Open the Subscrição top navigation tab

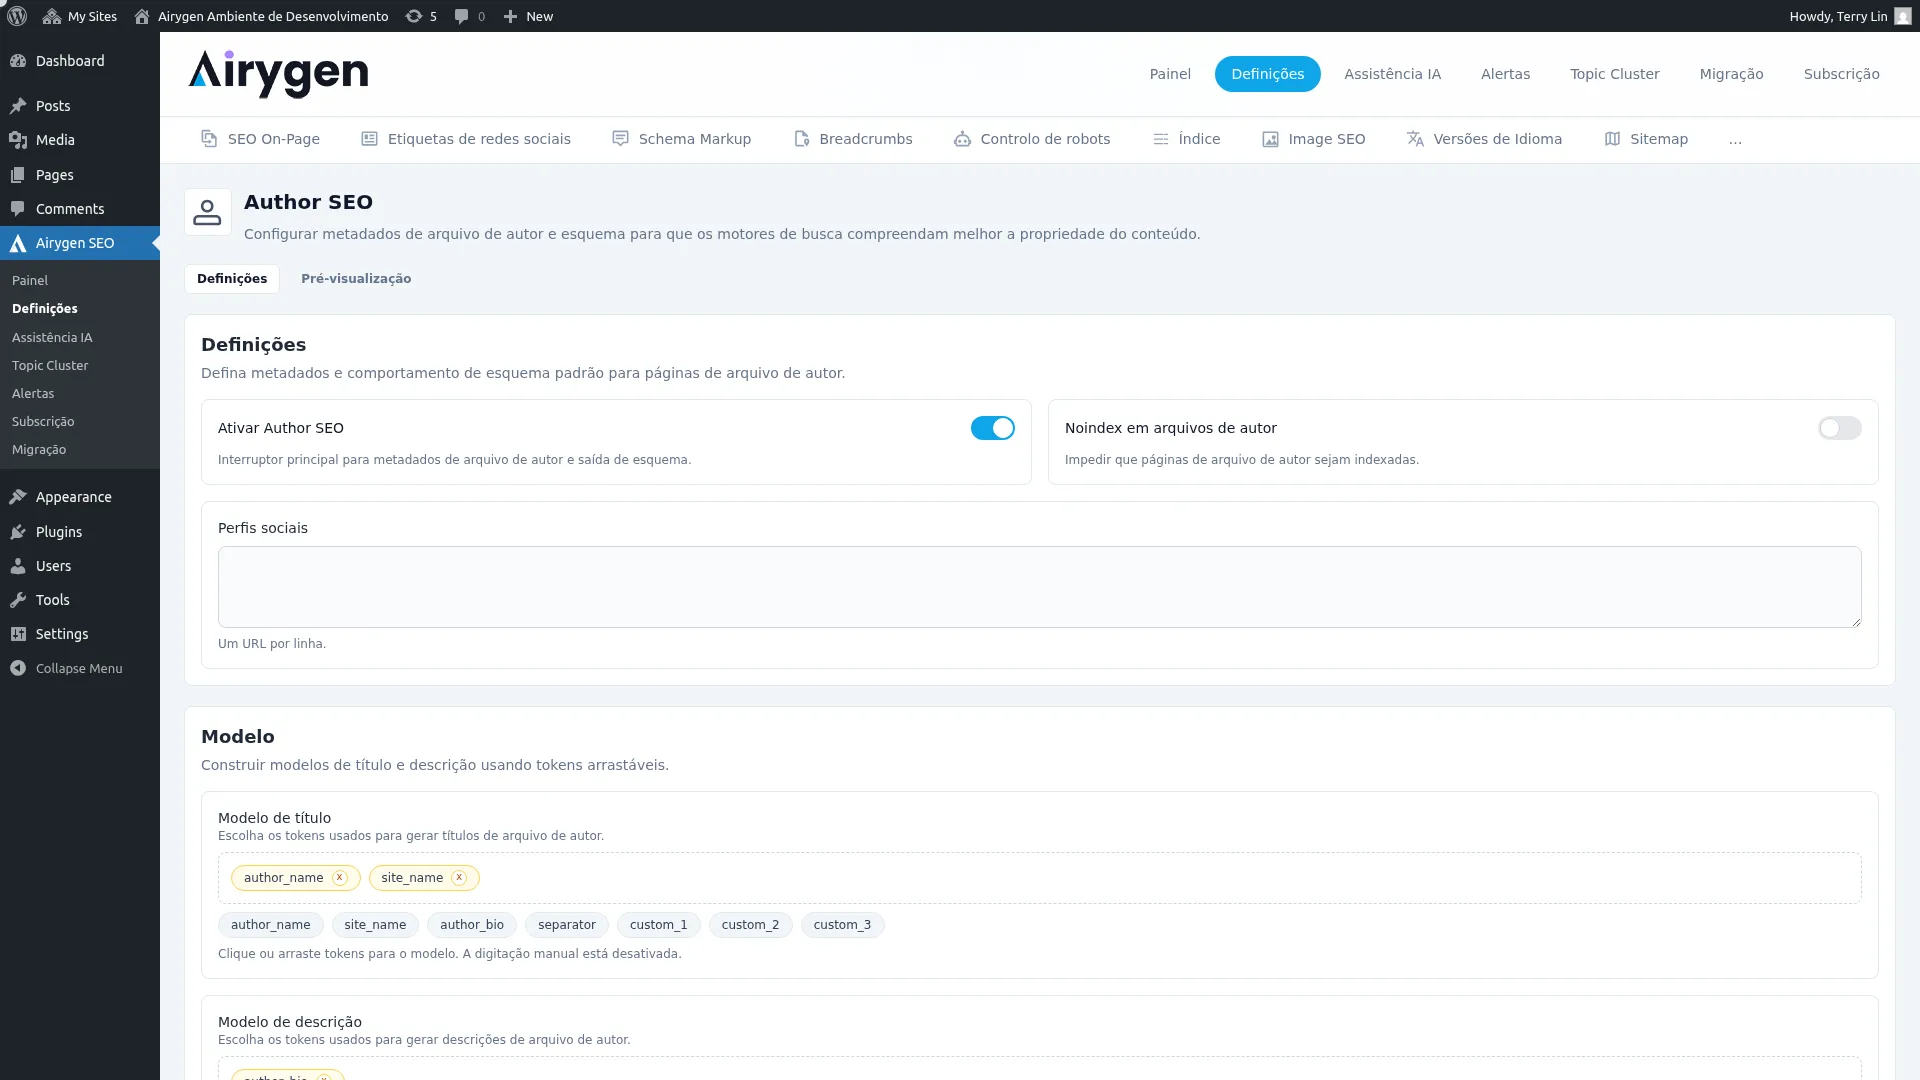point(1841,74)
